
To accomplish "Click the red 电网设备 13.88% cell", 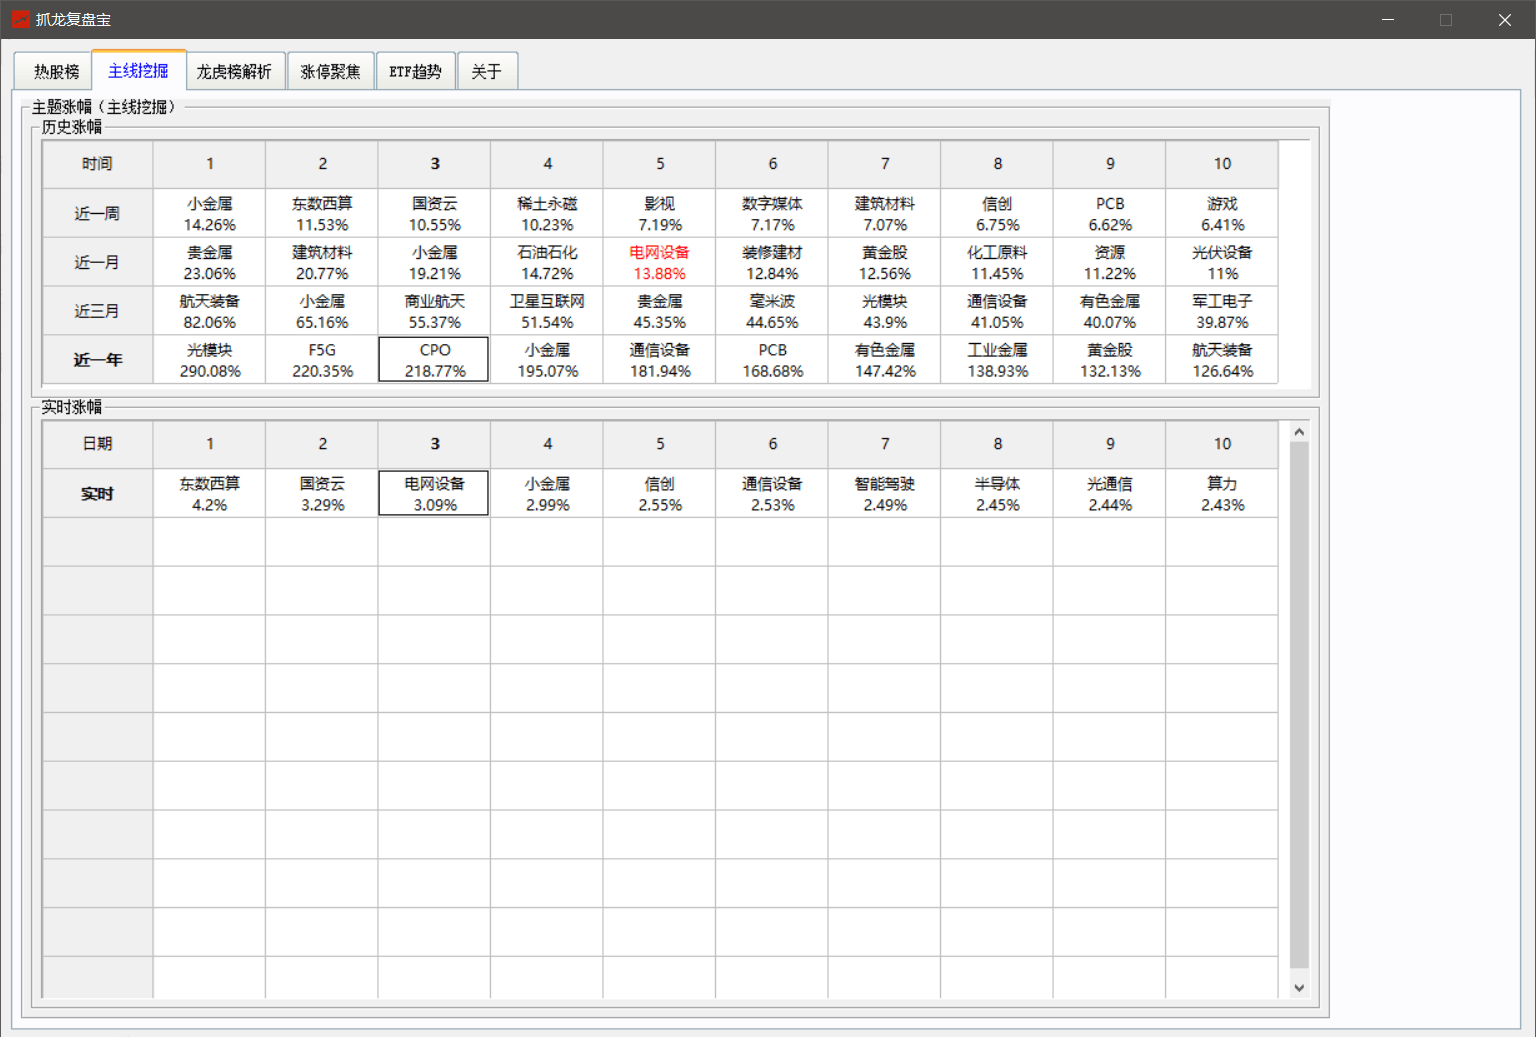I will coord(659,263).
